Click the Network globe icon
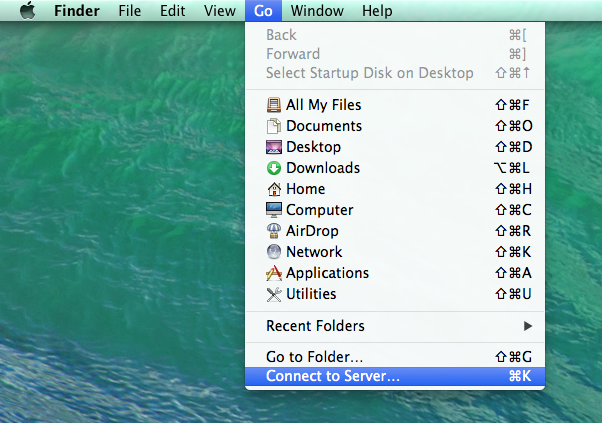This screenshot has width=602, height=423. click(274, 252)
